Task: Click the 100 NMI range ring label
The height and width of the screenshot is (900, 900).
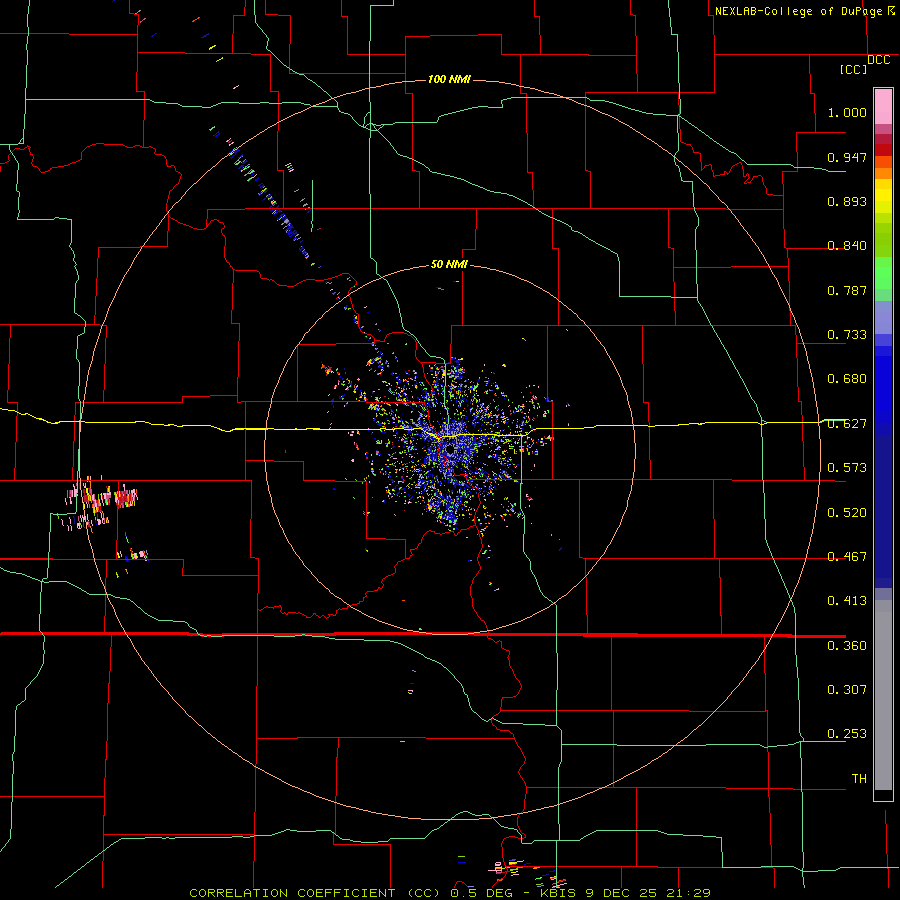Action: point(449,79)
